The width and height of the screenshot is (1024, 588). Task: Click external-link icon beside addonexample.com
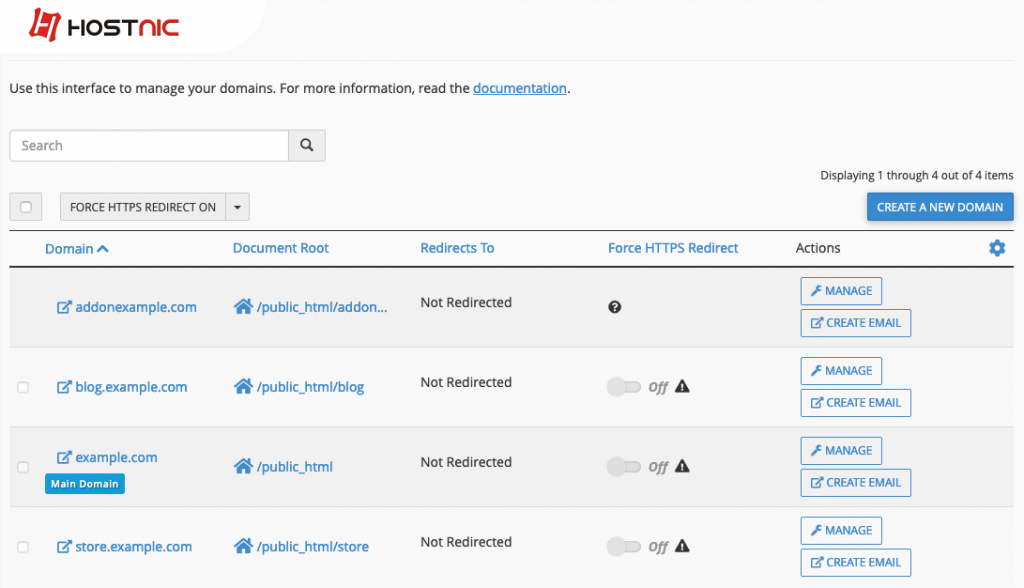[63, 307]
